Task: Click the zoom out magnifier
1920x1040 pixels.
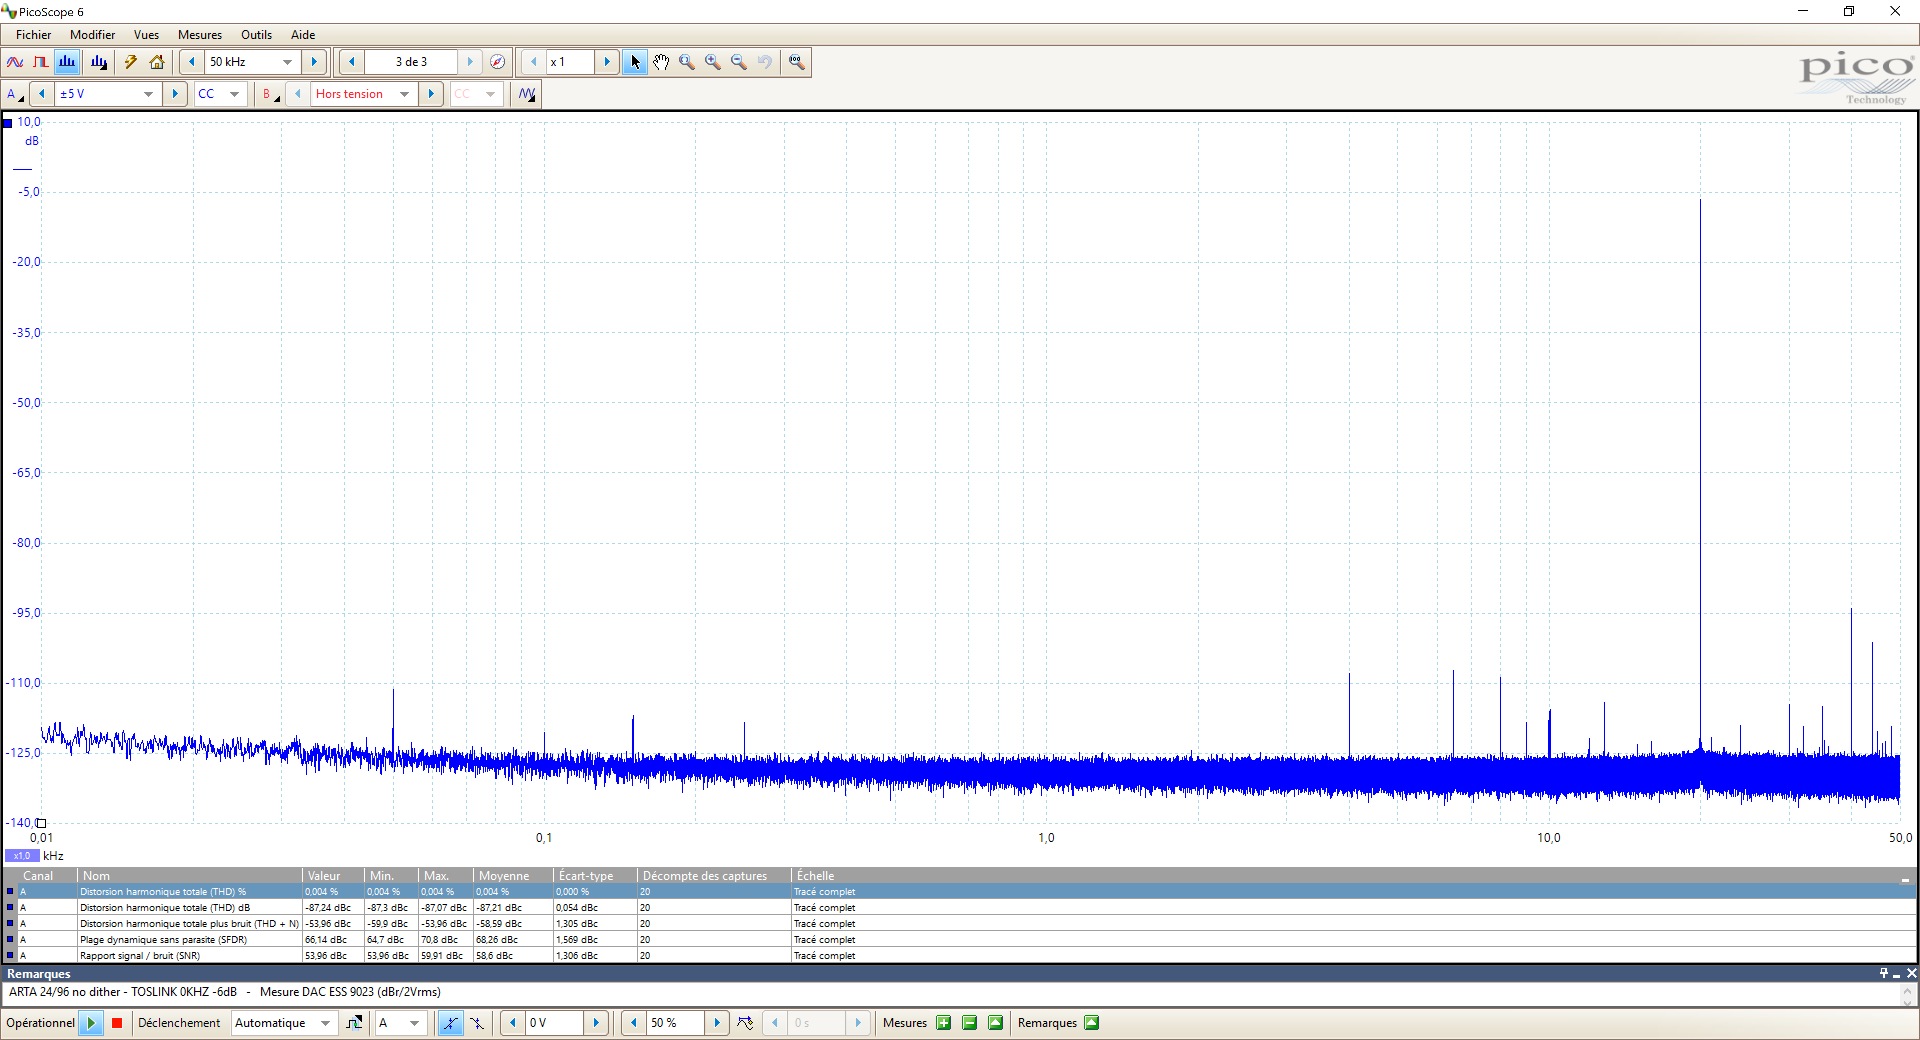Action: (x=739, y=62)
